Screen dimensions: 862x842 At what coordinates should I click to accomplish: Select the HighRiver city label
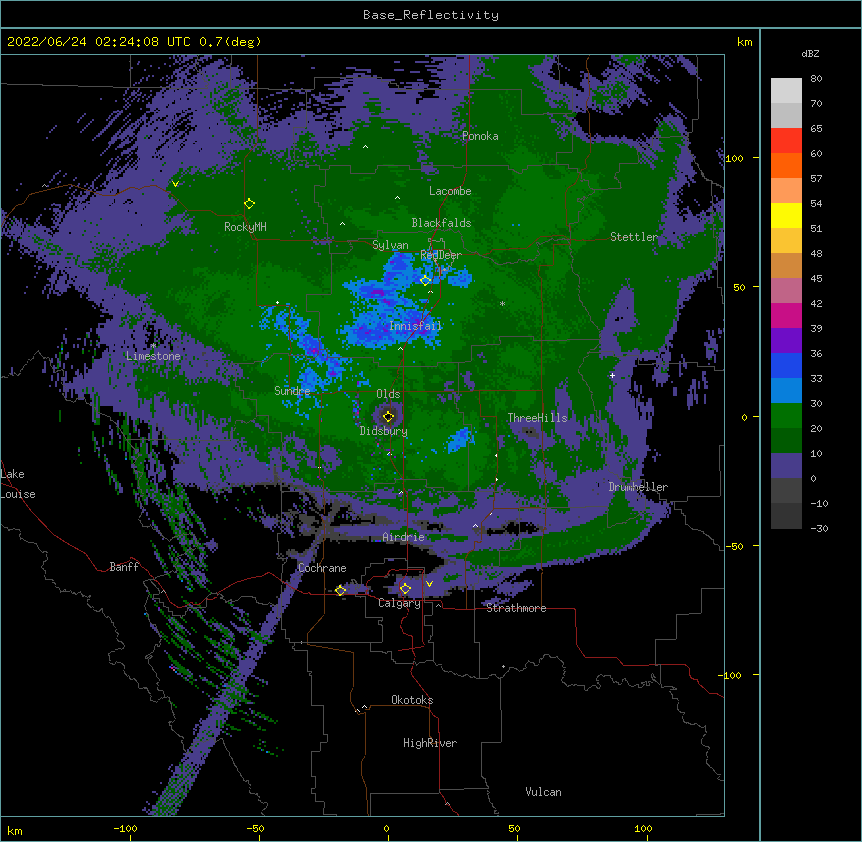coord(430,743)
